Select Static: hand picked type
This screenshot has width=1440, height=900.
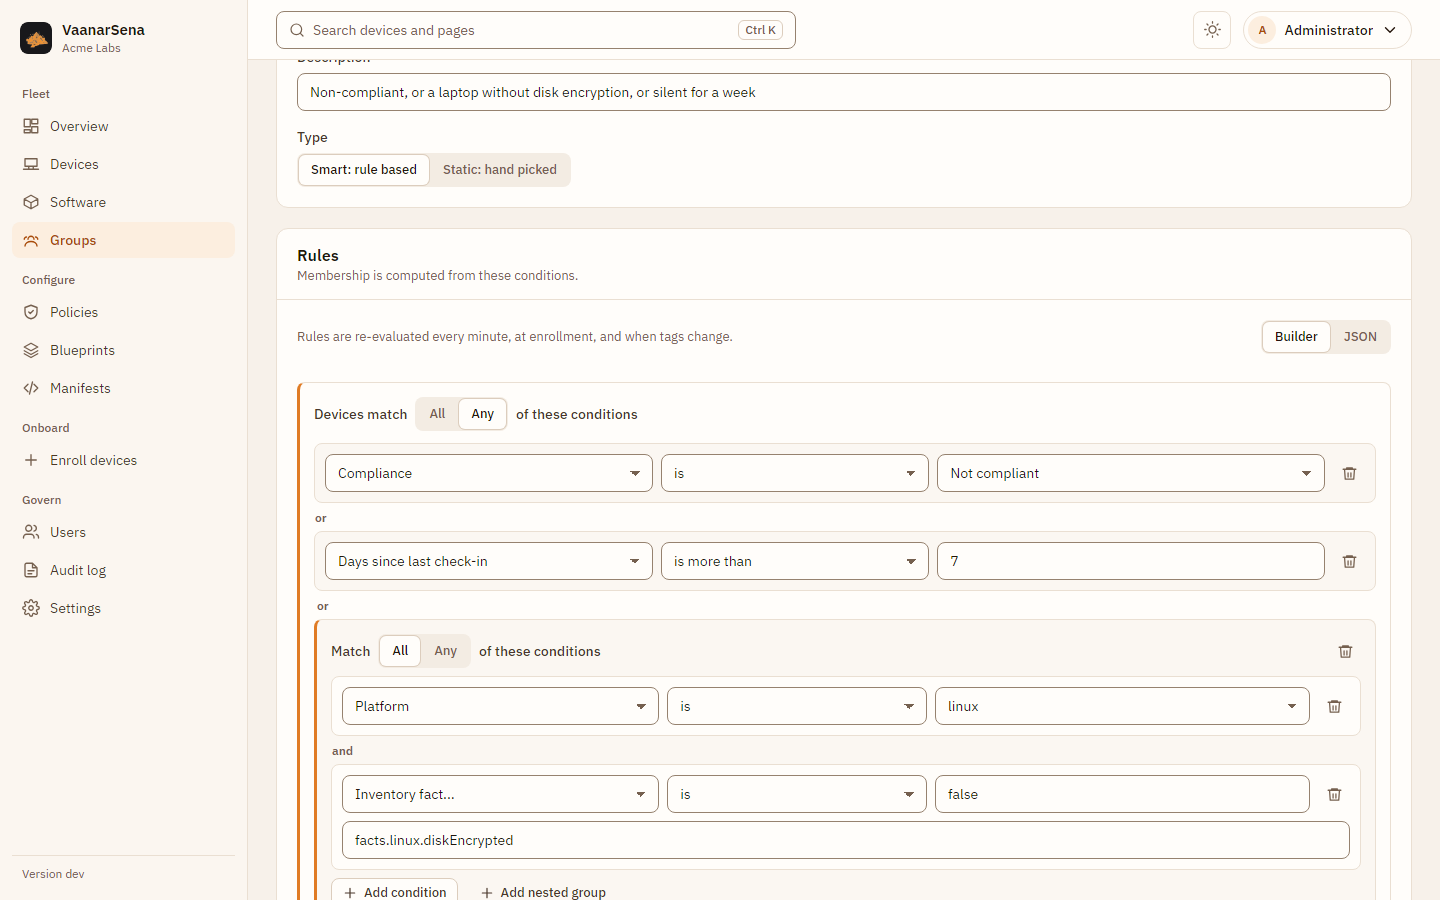coord(500,170)
